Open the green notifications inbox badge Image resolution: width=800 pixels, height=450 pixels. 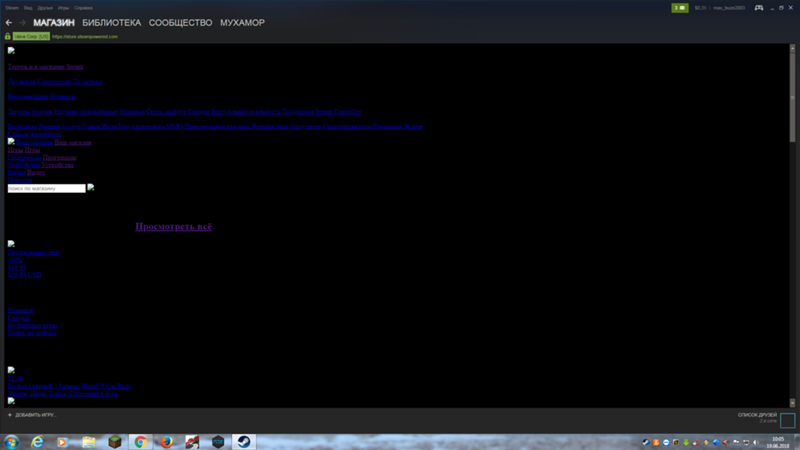(x=680, y=8)
